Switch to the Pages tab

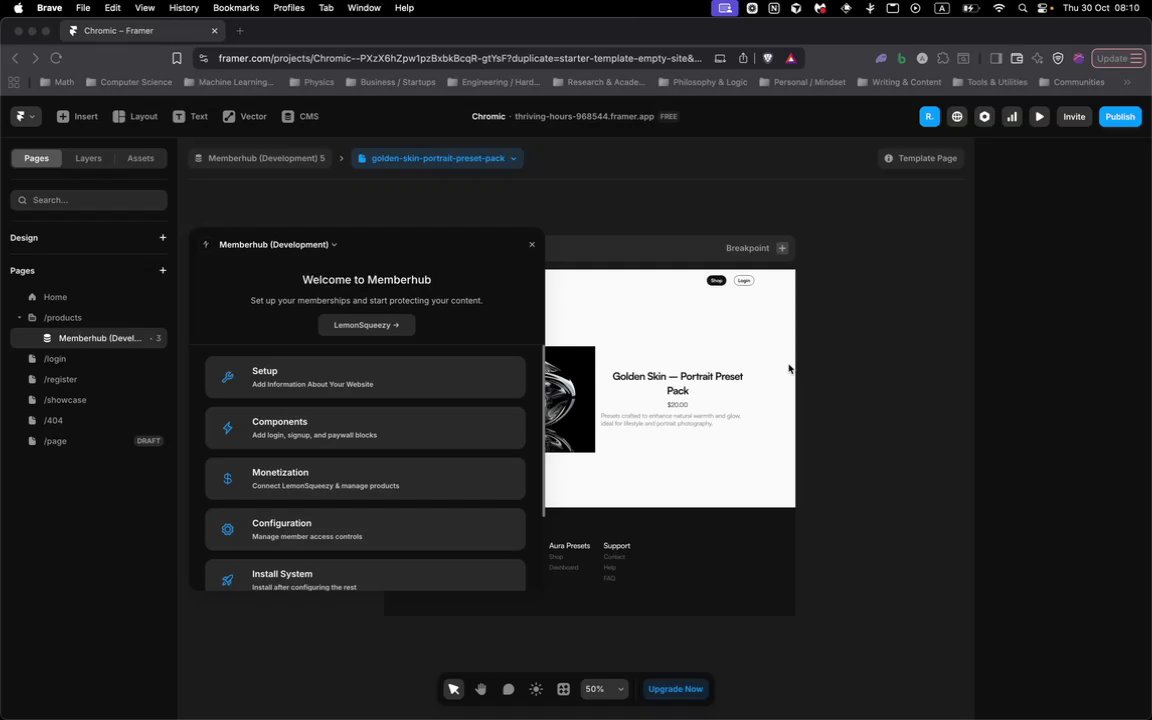36,158
